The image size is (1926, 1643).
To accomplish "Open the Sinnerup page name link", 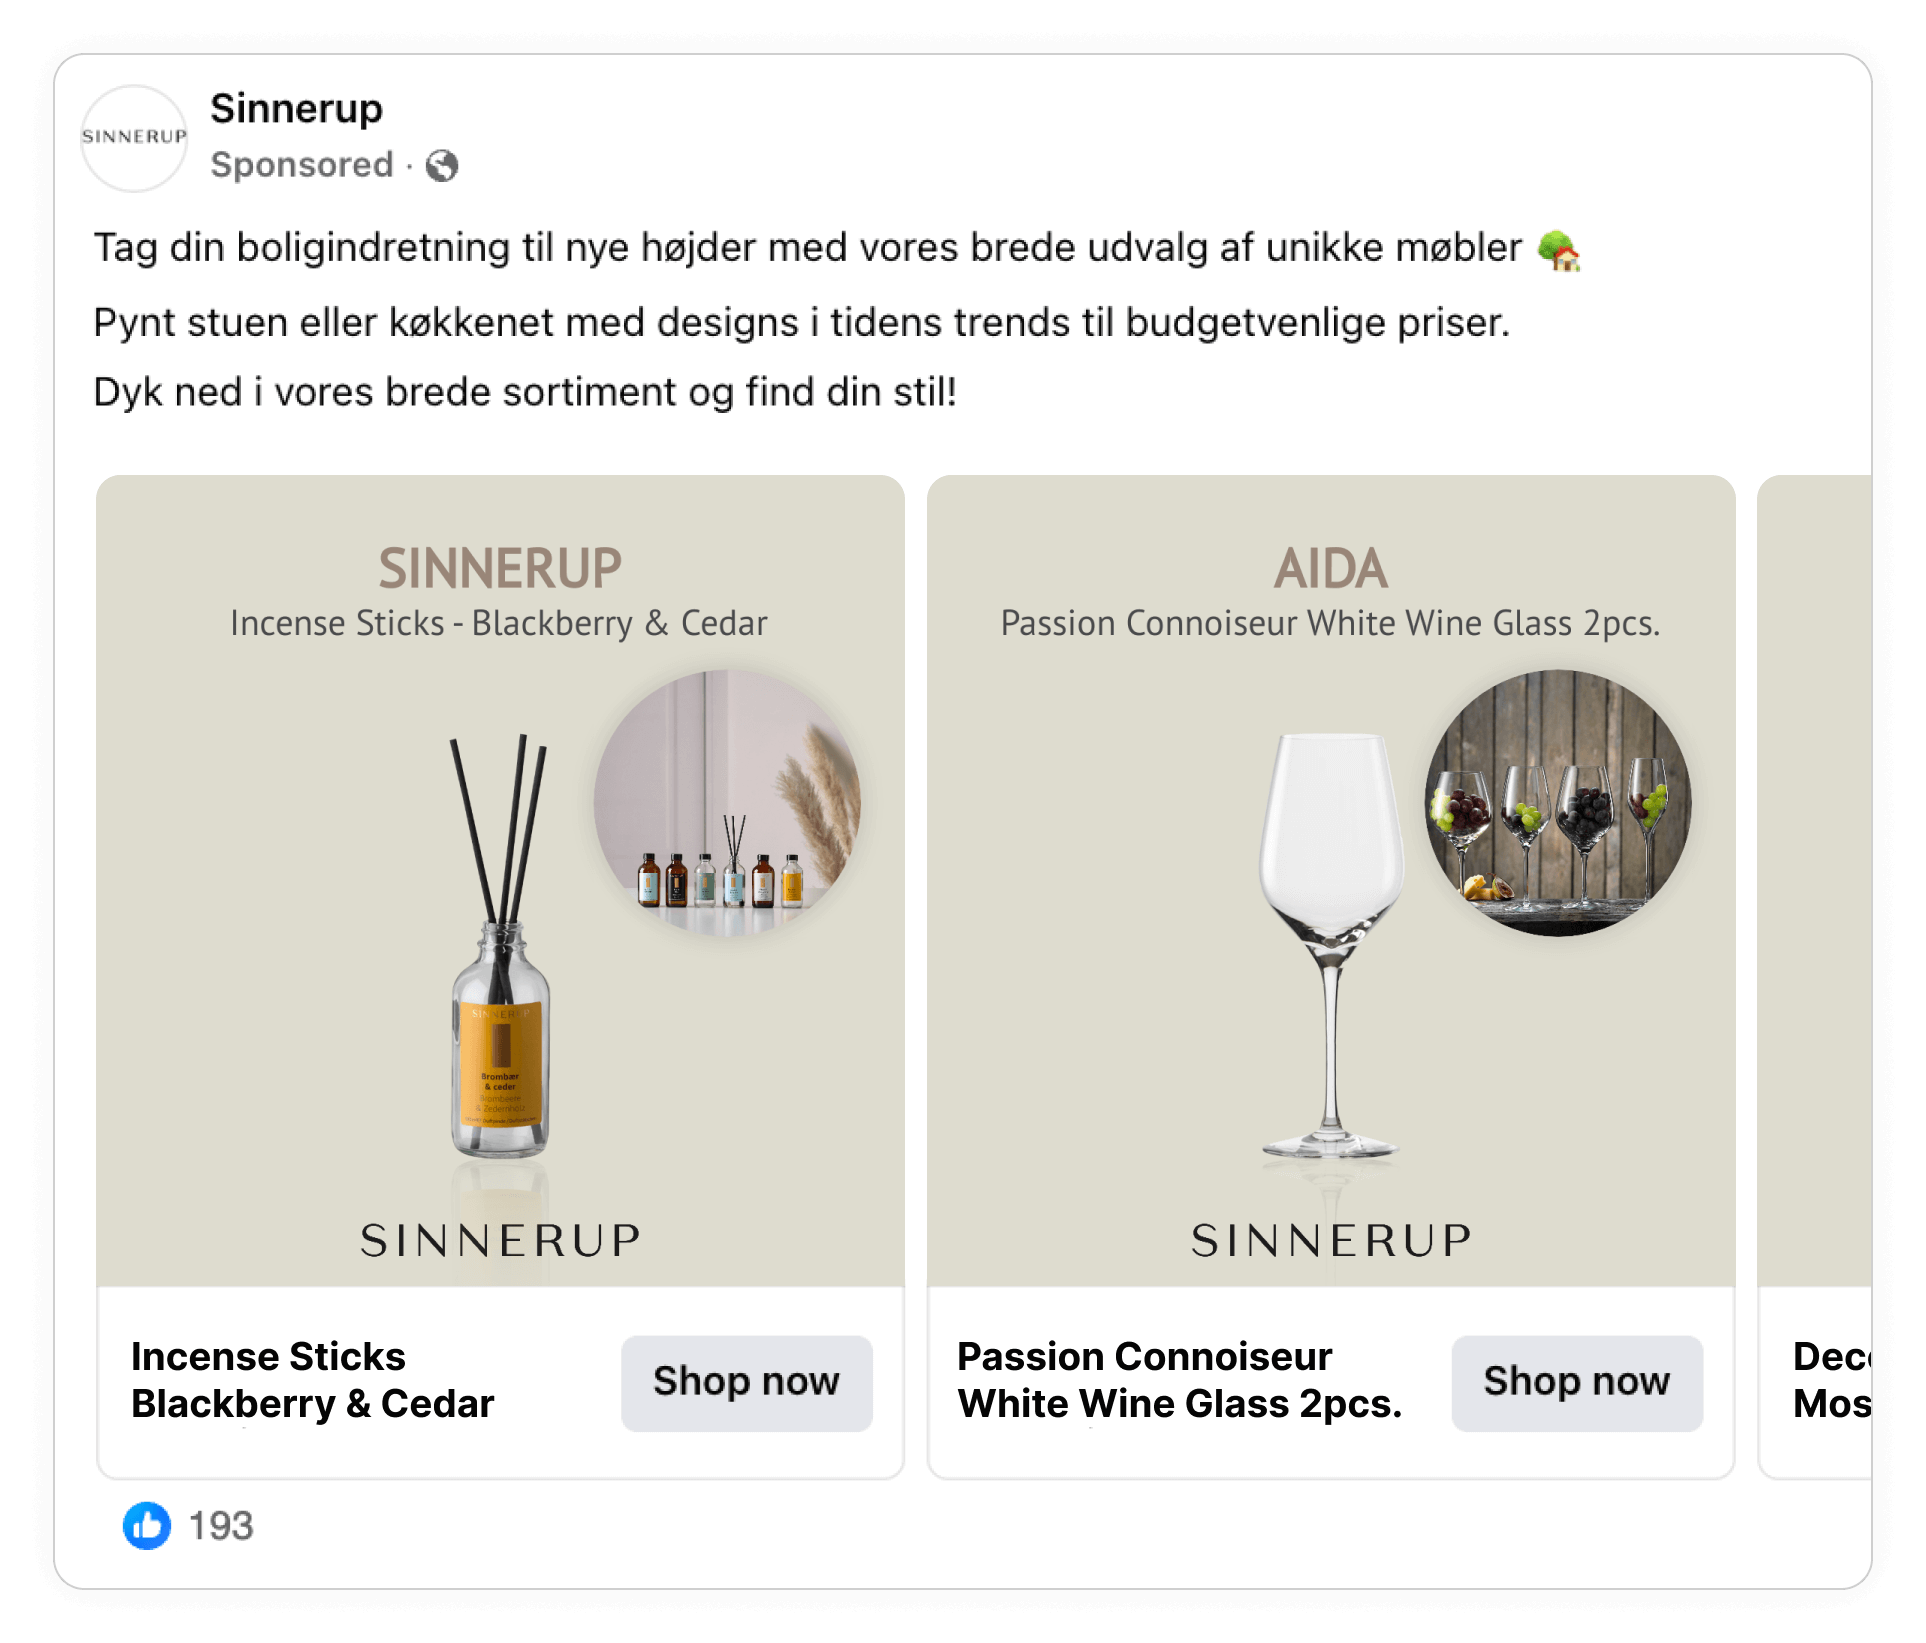I will pyautogui.click(x=296, y=108).
